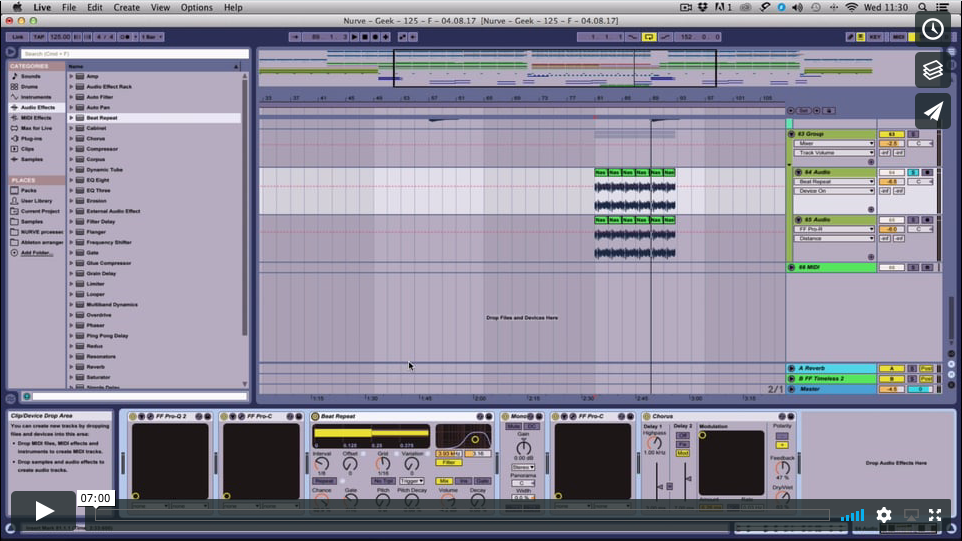The image size is (962, 541).
Task: Solo the 65 Audio track
Action: (913, 220)
